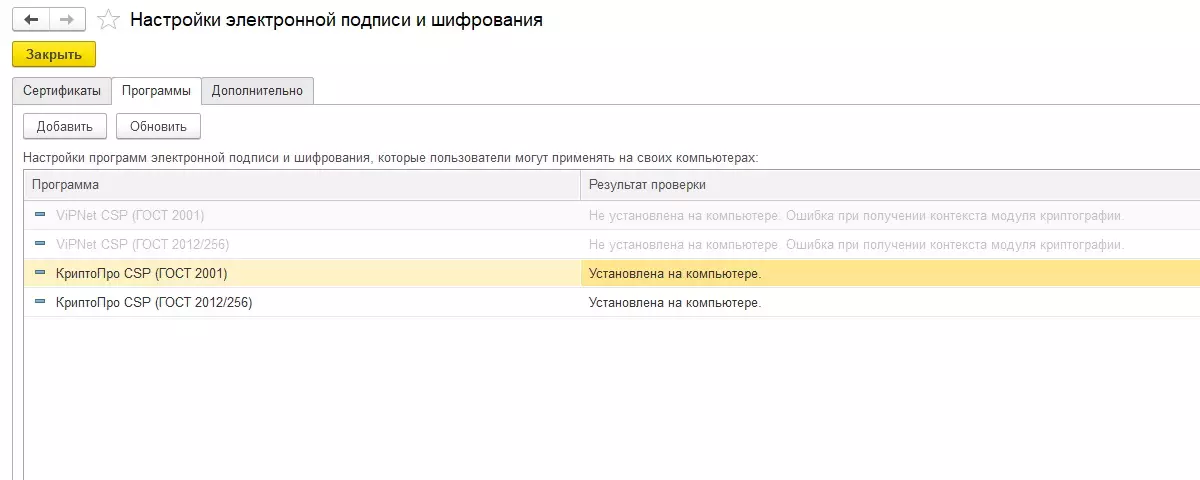Click the back navigation arrow
This screenshot has width=1200, height=480.
[31, 19]
